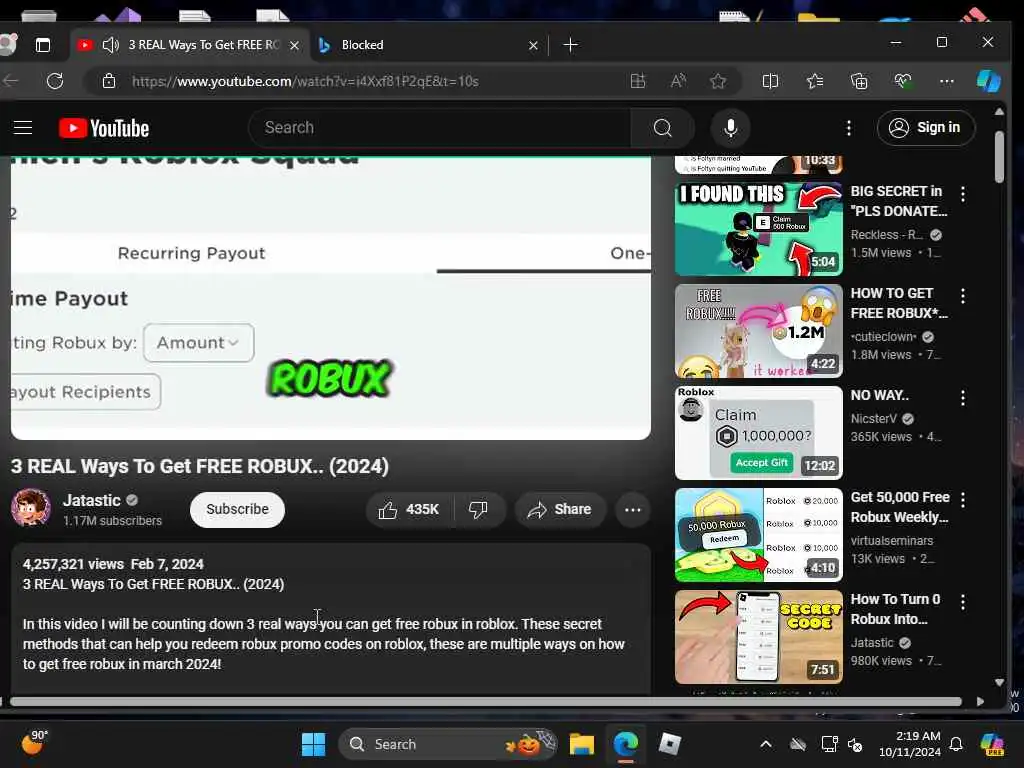Open options menu for BIG SECRET video
1024x768 pixels.
click(x=963, y=194)
